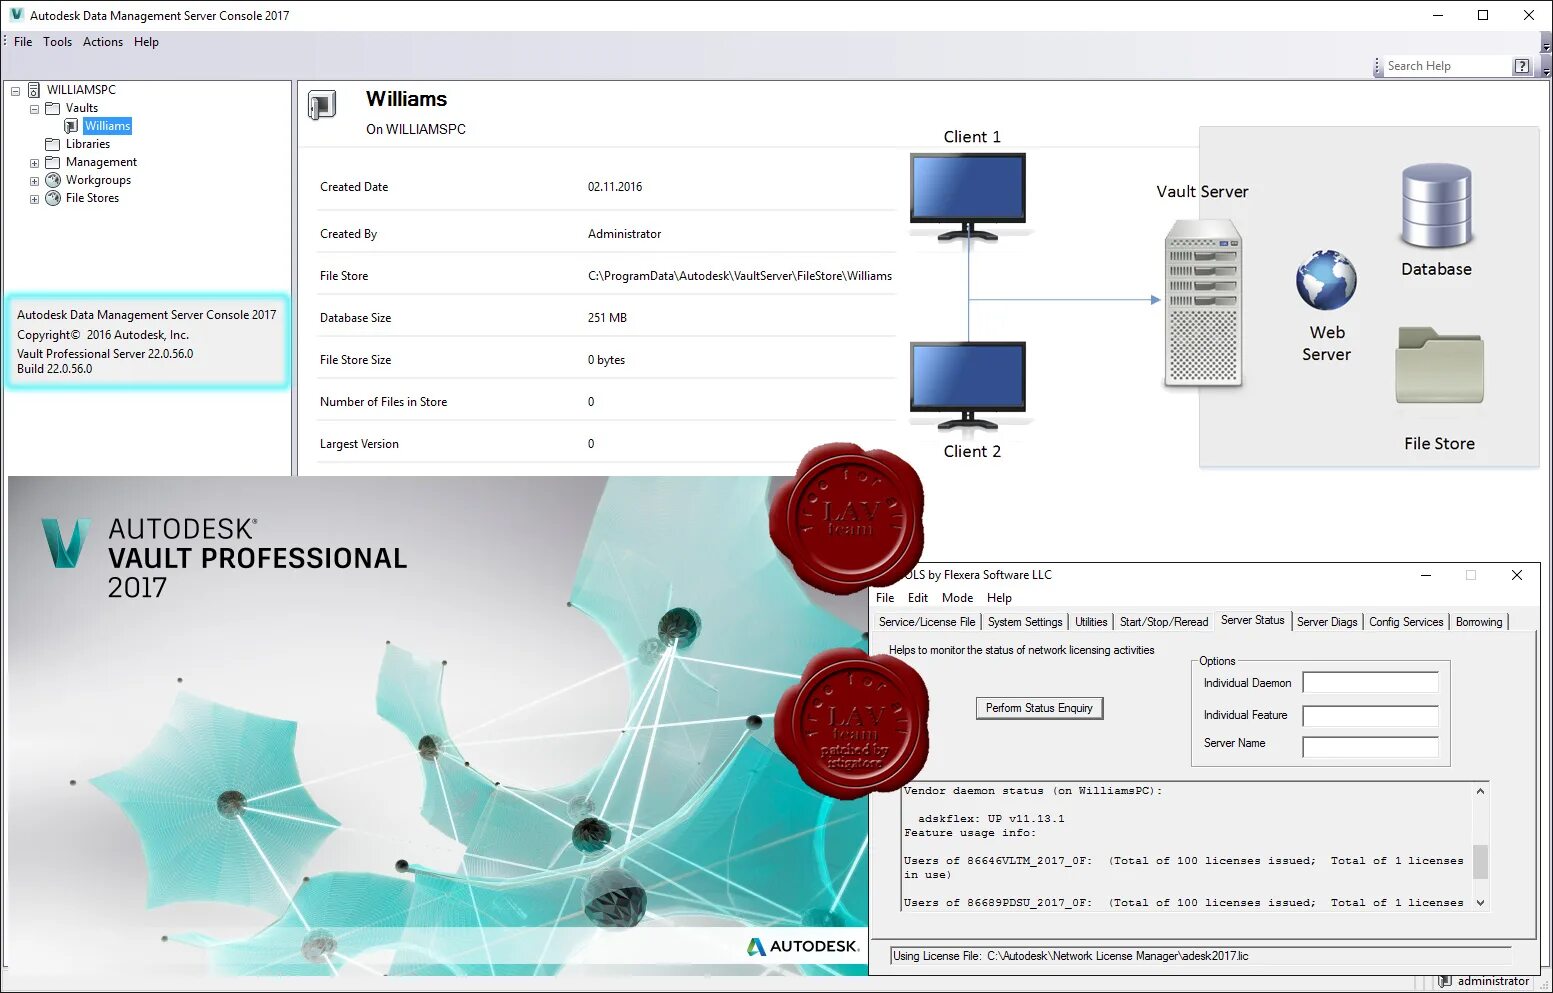
Task: Click the 'On WILLIAMSPC' subtitle text
Action: [416, 129]
